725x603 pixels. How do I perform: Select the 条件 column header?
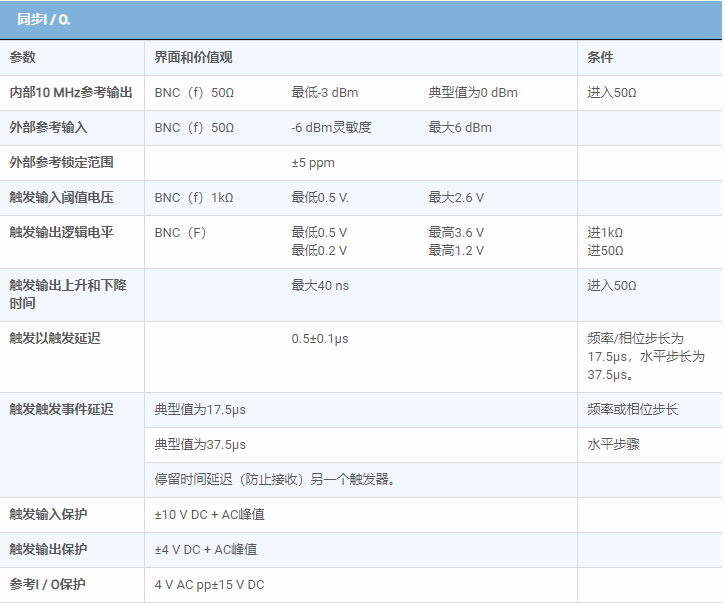[600, 58]
